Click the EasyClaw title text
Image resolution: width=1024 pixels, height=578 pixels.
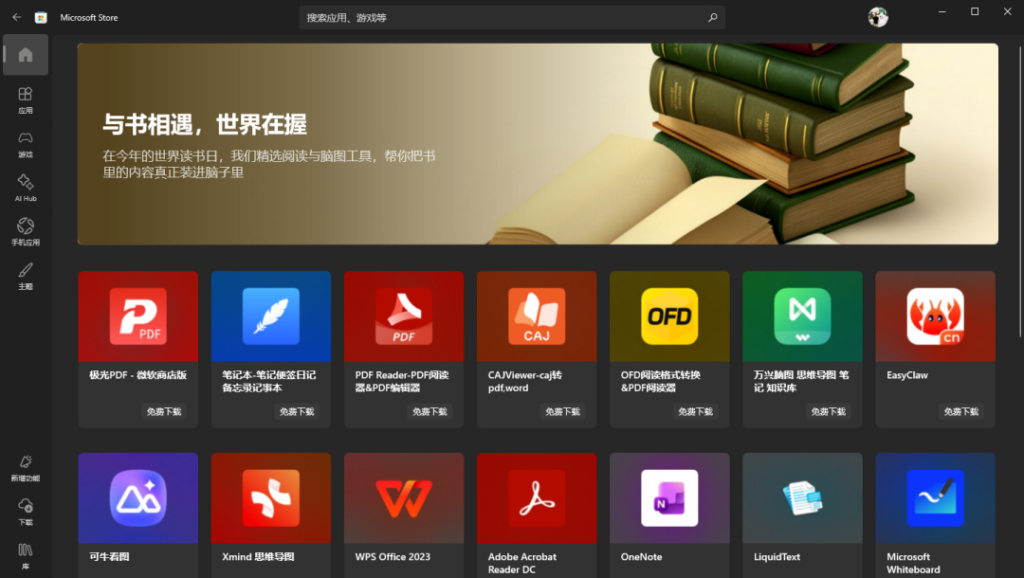click(x=907, y=375)
